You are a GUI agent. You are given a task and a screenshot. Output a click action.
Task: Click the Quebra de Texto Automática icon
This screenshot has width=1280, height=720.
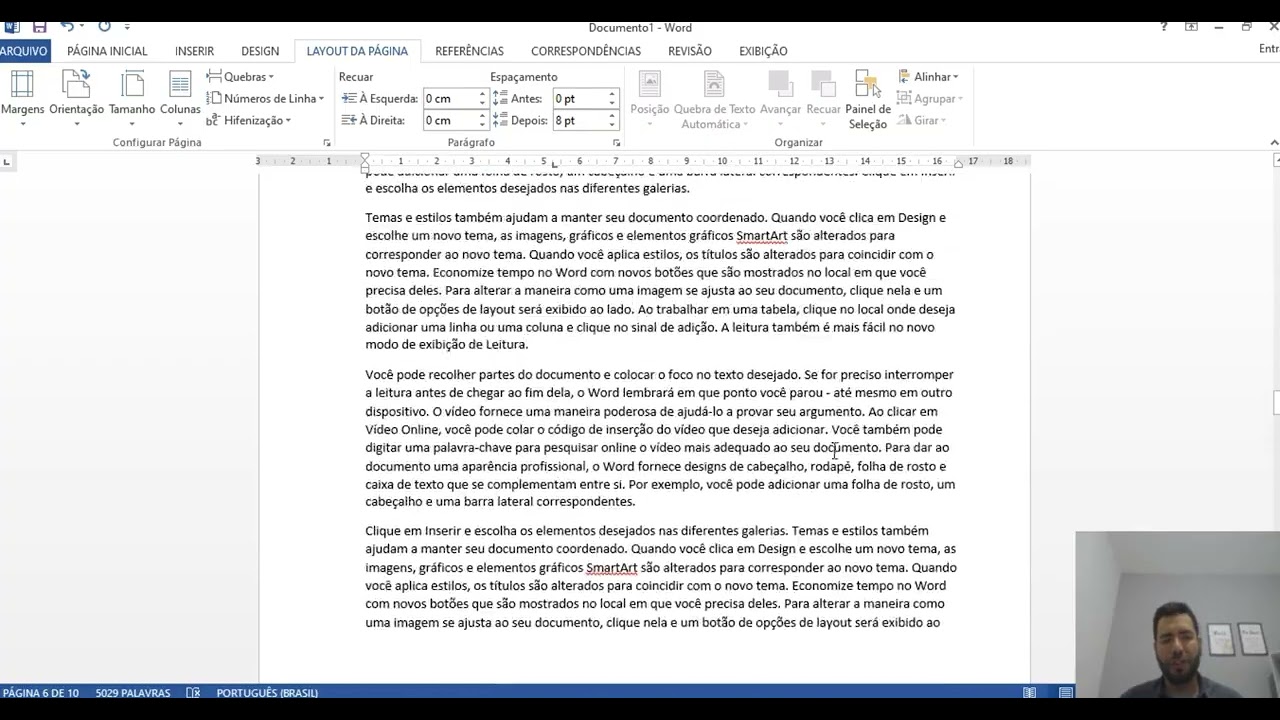[x=714, y=84]
